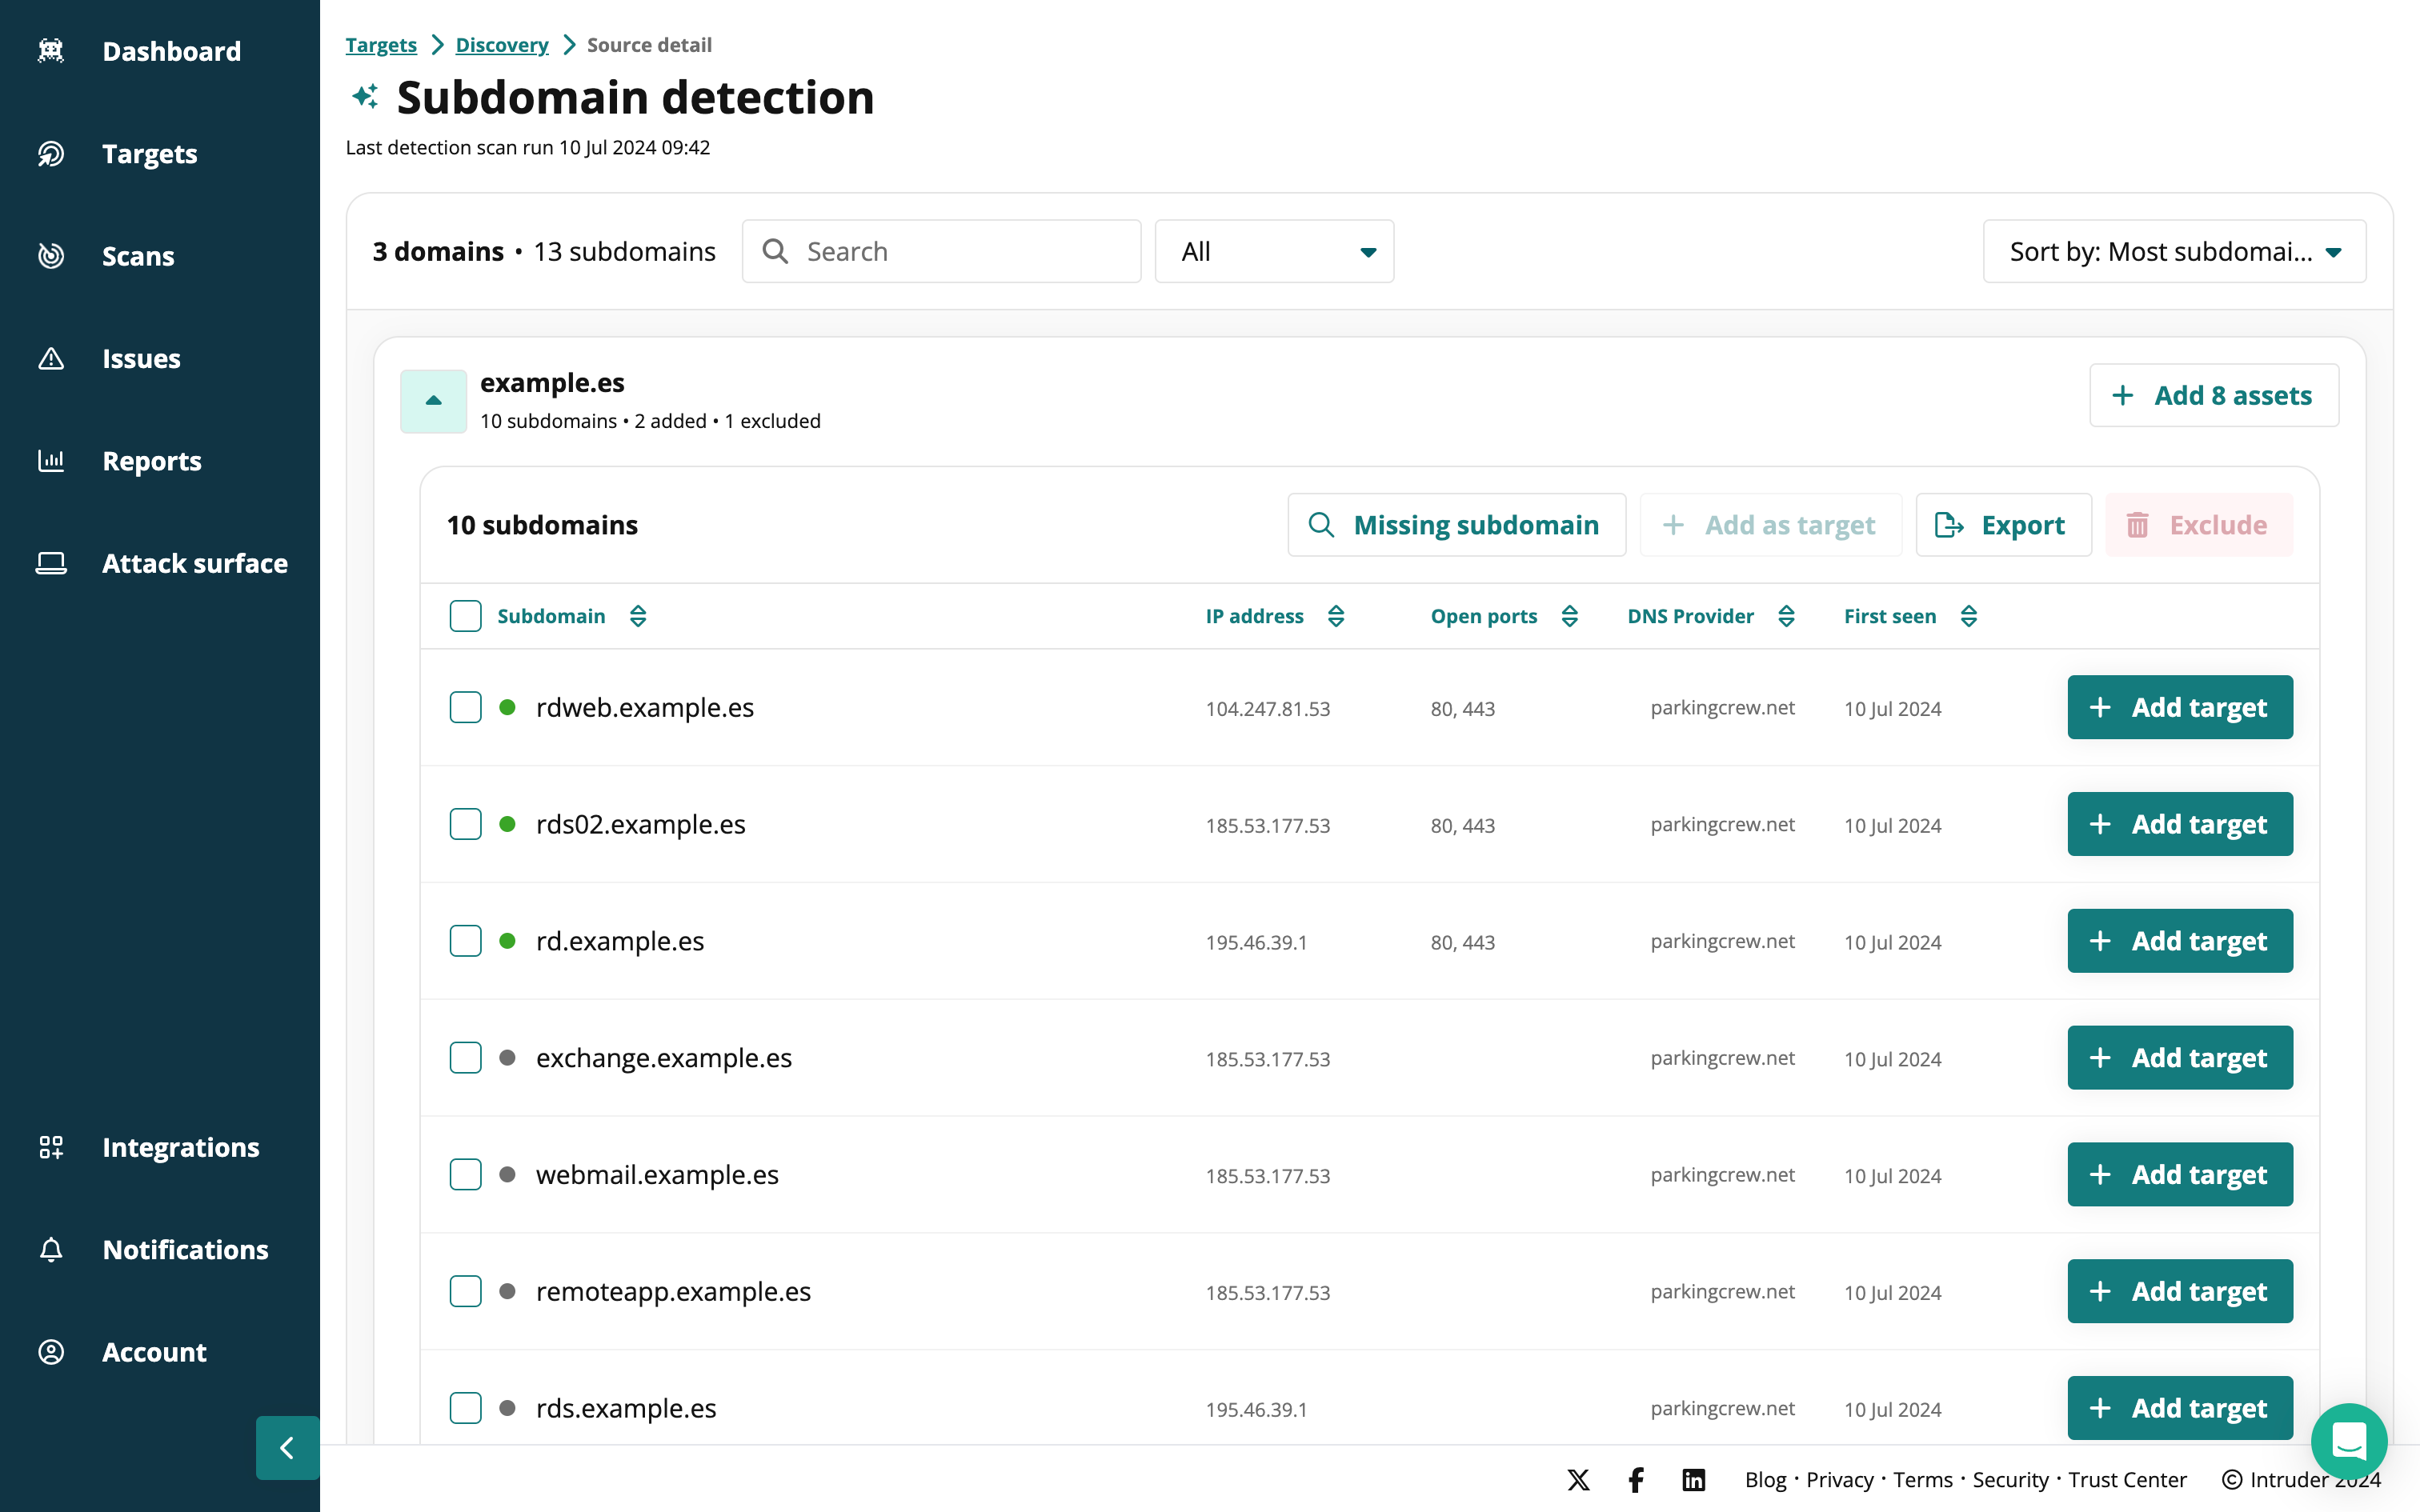Click the Scans icon in sidebar
Viewport: 2420px width, 1512px height.
click(x=51, y=256)
